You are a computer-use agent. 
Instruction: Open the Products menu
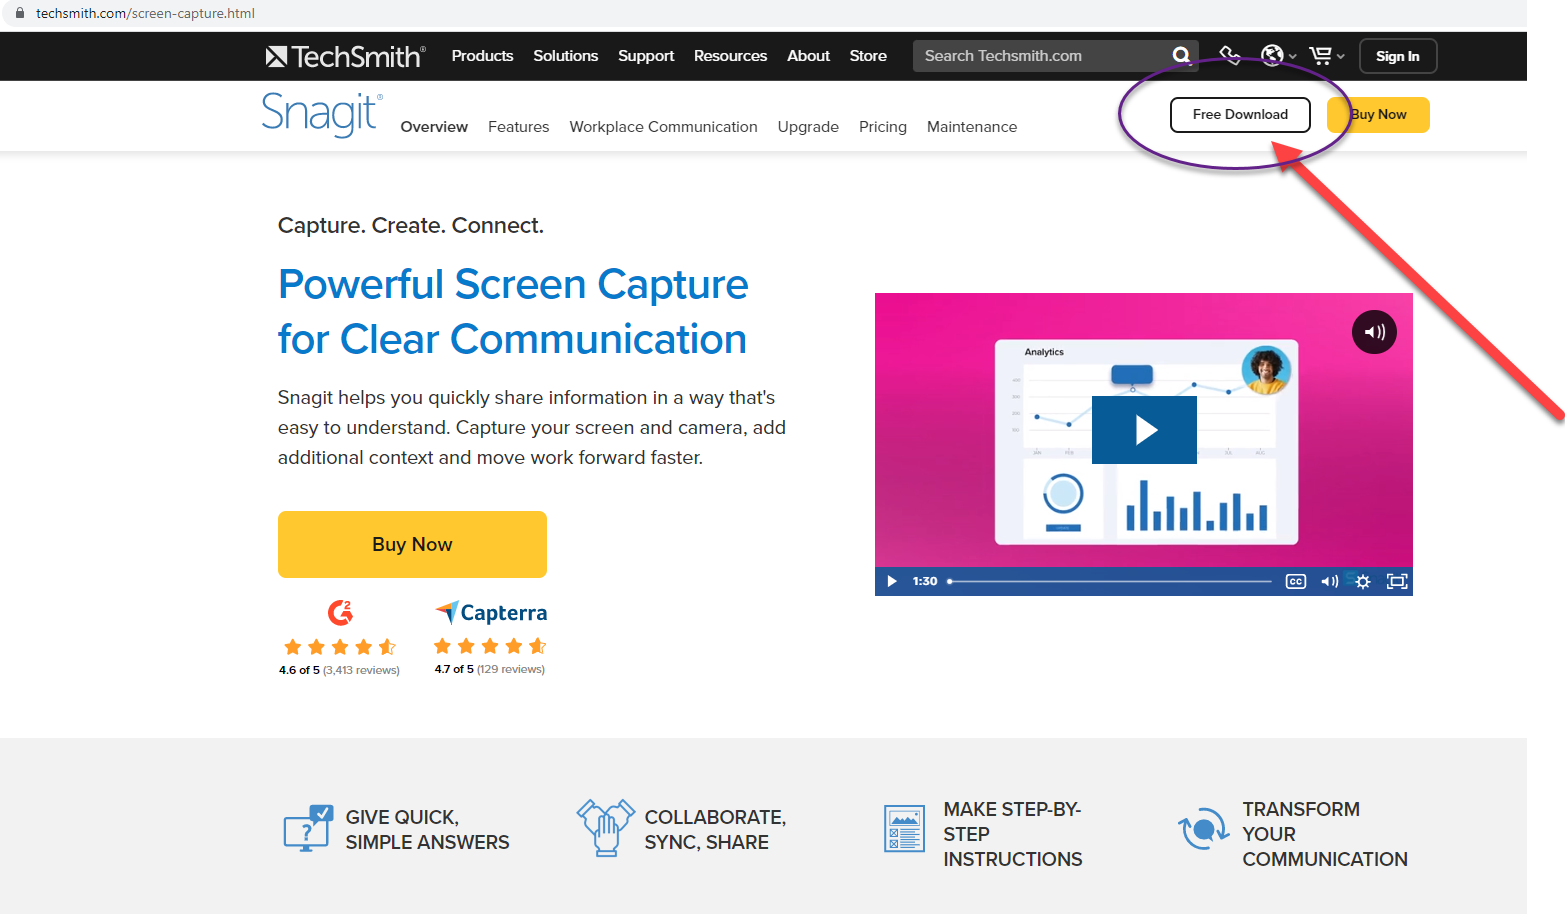tap(482, 56)
